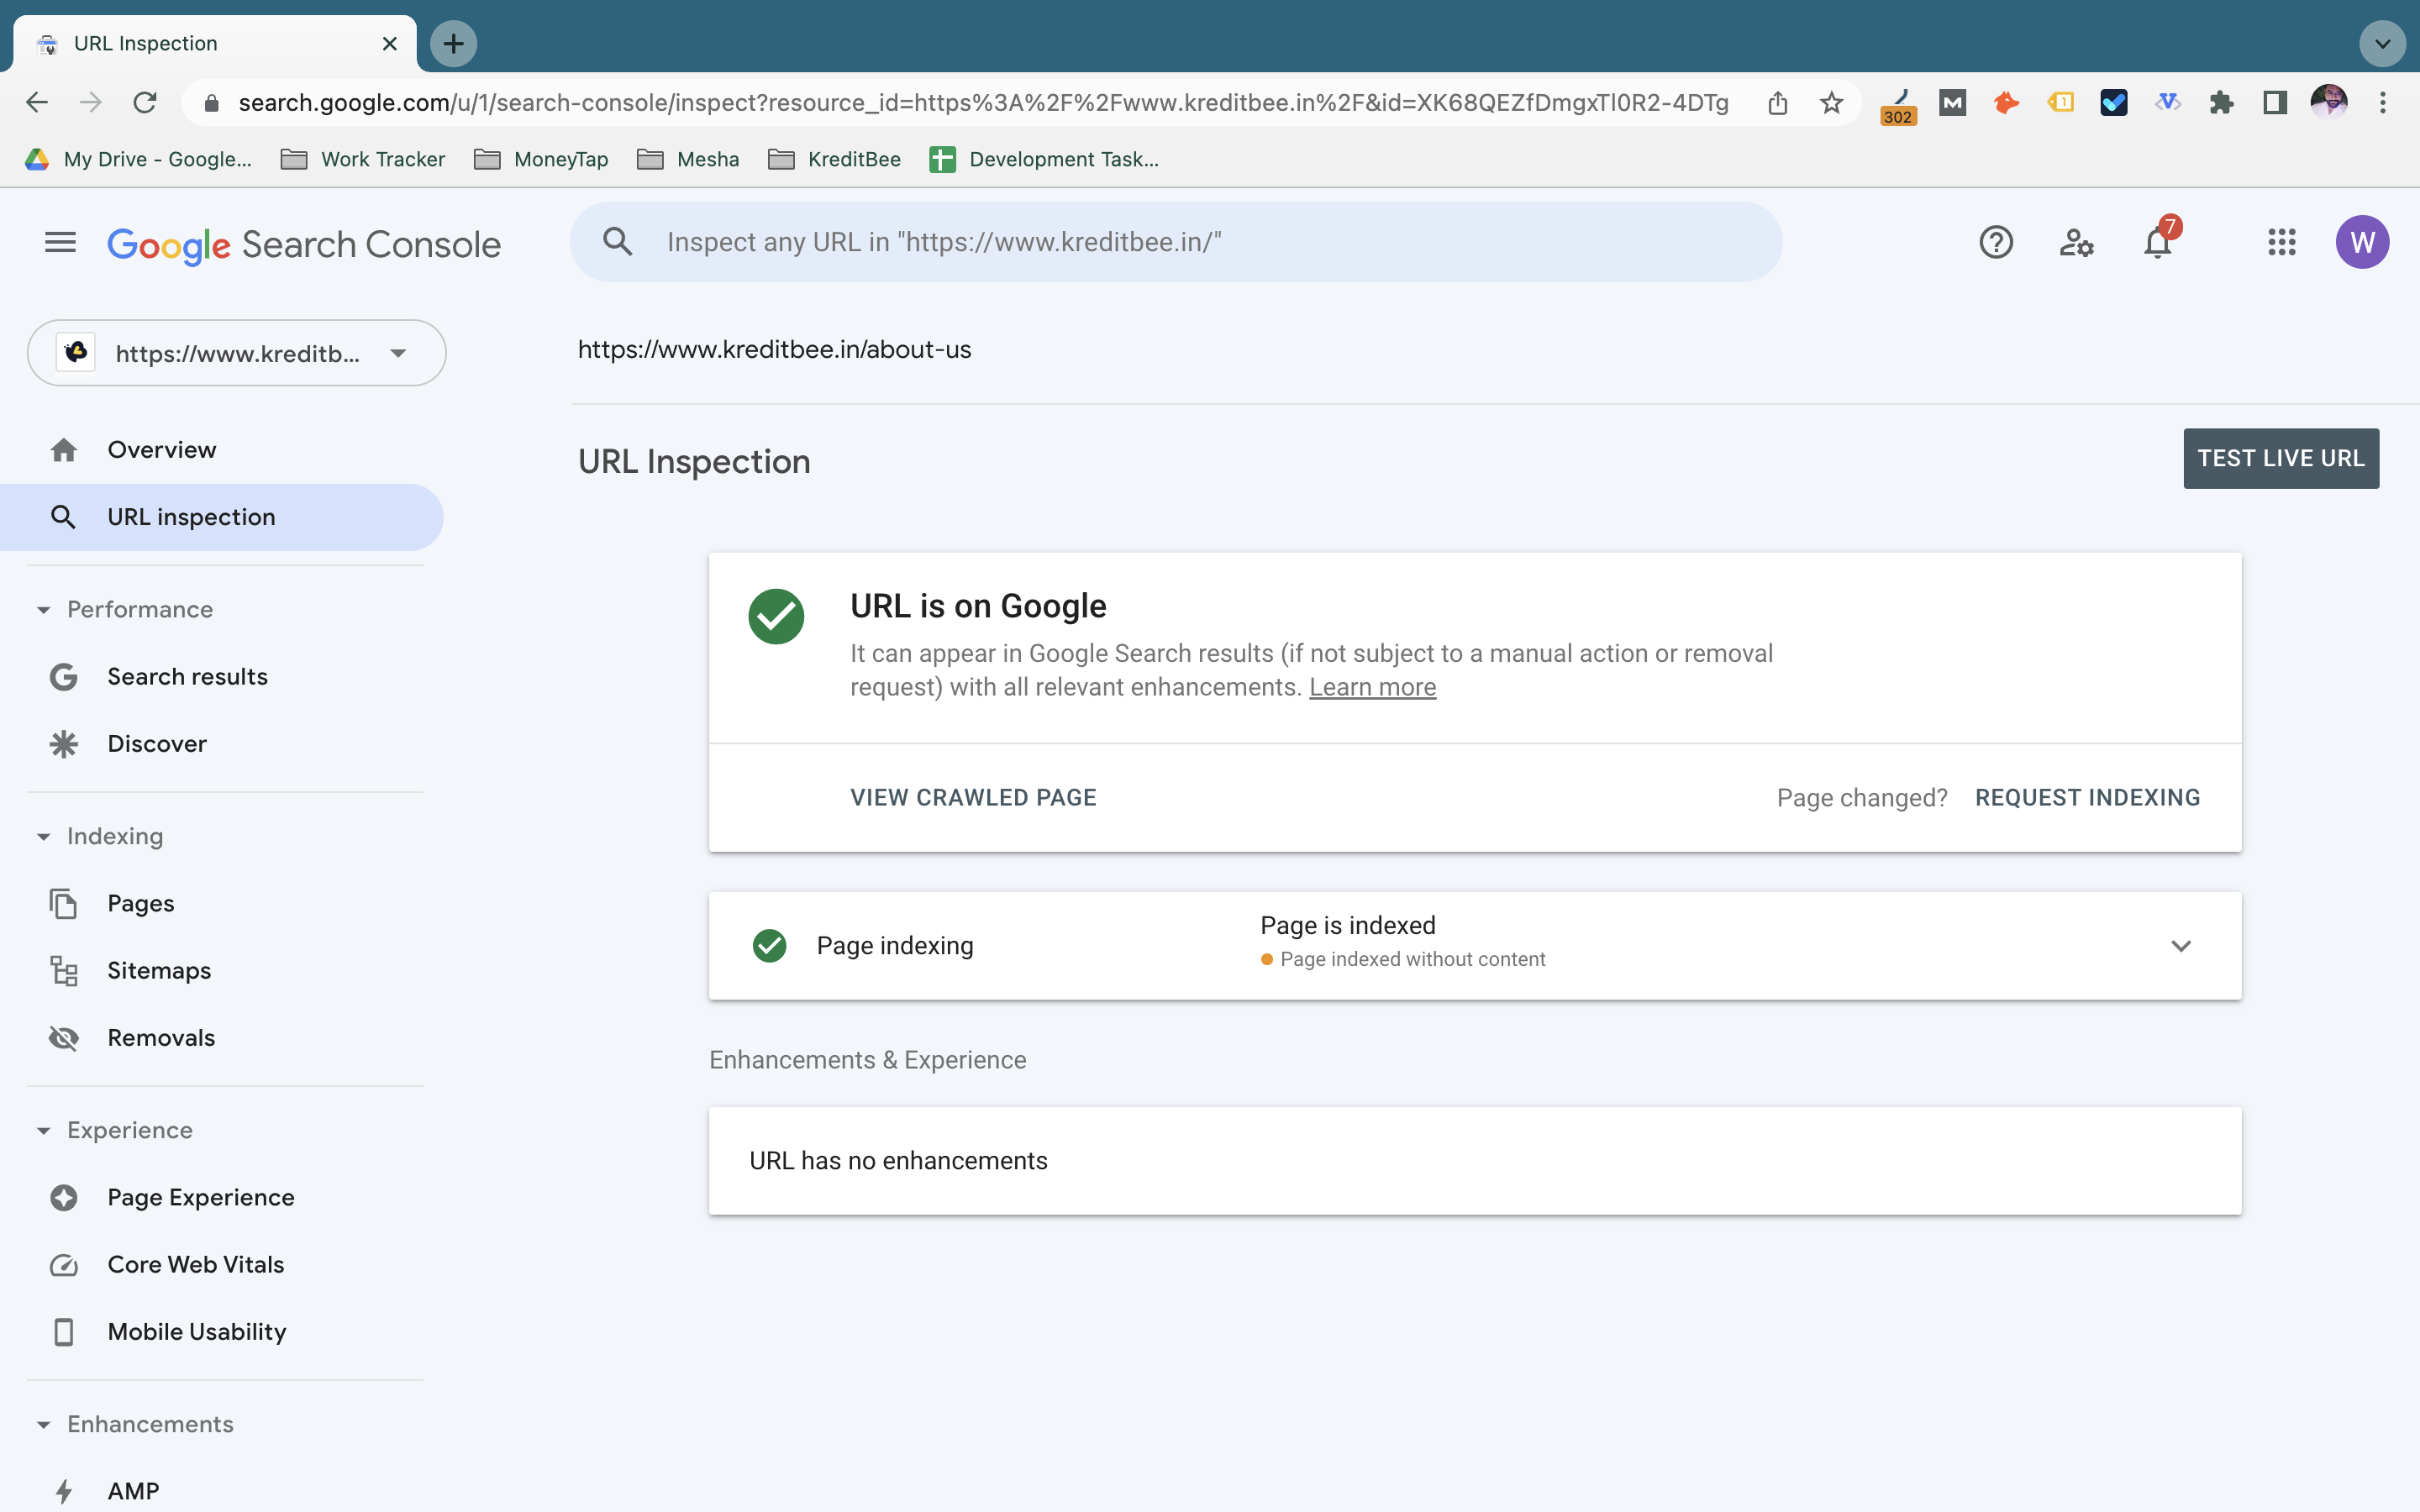Click Chrome profile picture in toolbar

[2329, 102]
